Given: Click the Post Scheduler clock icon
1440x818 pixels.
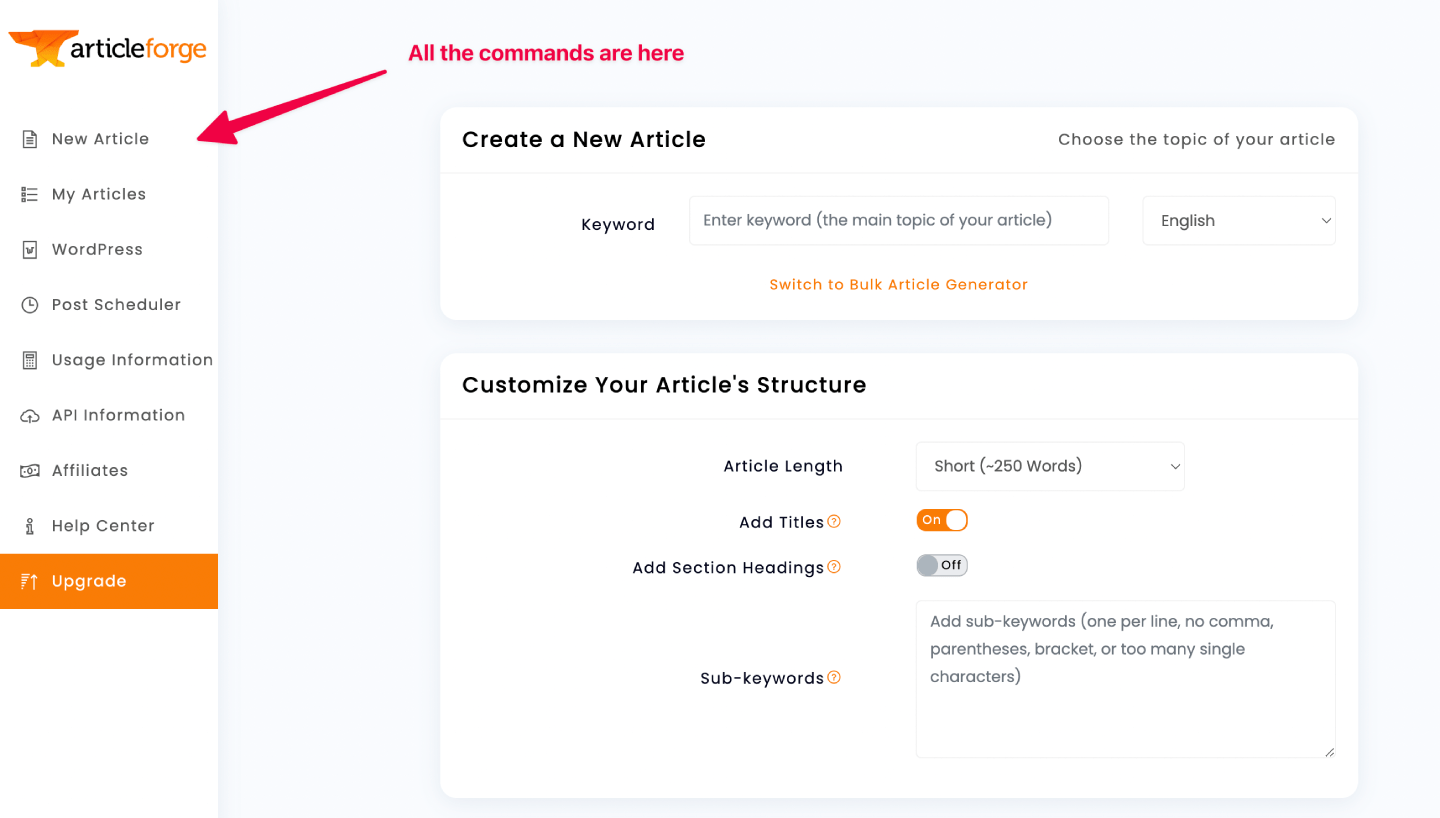Looking at the screenshot, I should [30, 305].
